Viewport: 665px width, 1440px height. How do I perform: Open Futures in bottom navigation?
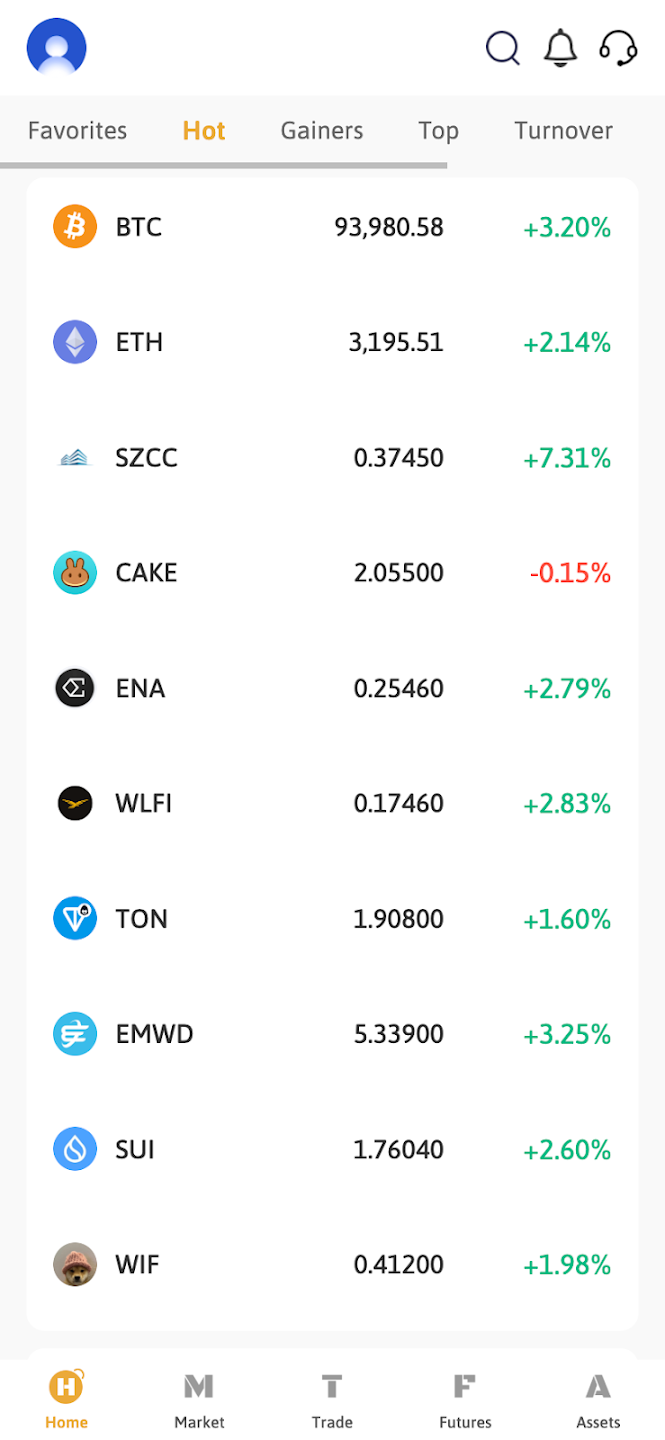[465, 1400]
